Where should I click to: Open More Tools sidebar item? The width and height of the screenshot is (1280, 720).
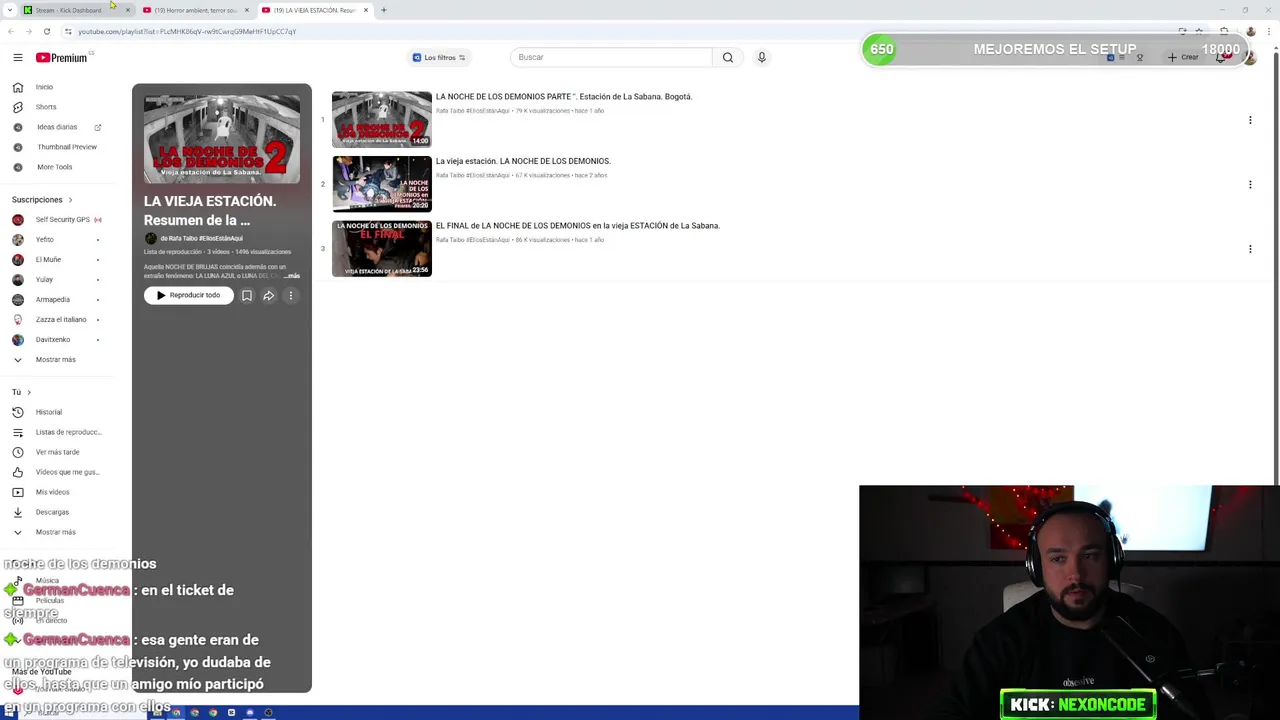[55, 167]
